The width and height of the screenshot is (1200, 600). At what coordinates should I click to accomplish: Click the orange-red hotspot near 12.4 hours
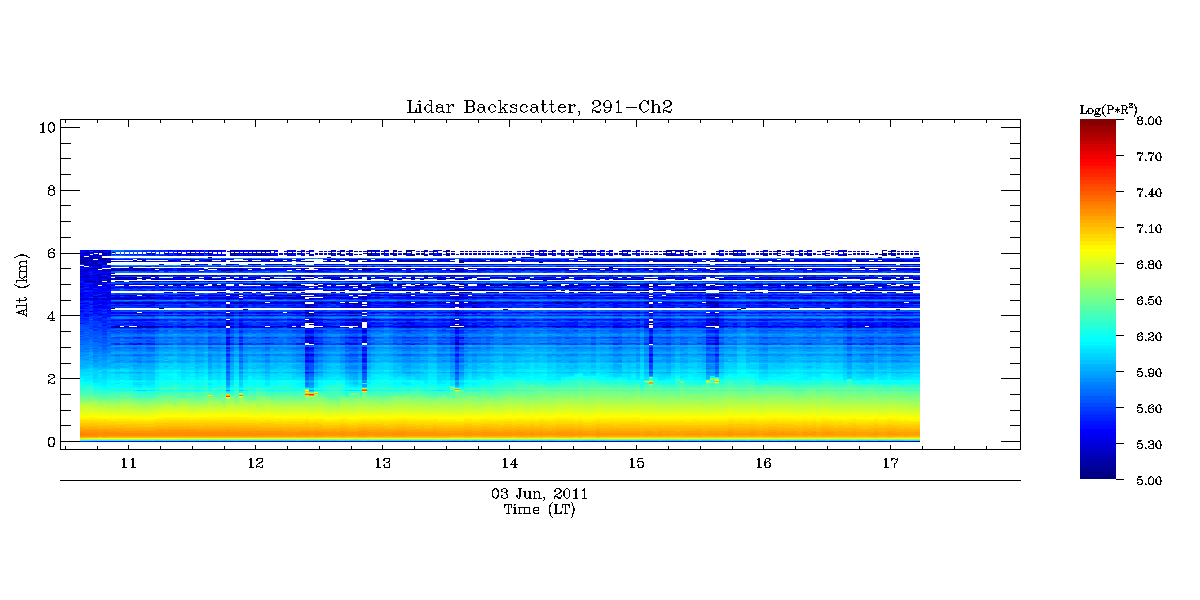pos(310,393)
